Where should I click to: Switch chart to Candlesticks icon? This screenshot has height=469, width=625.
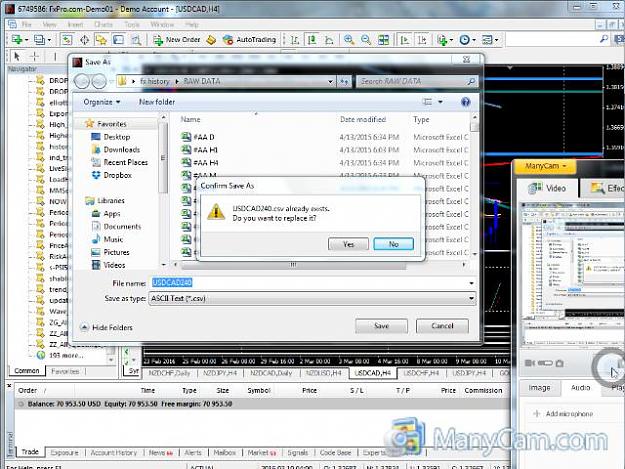(312, 39)
